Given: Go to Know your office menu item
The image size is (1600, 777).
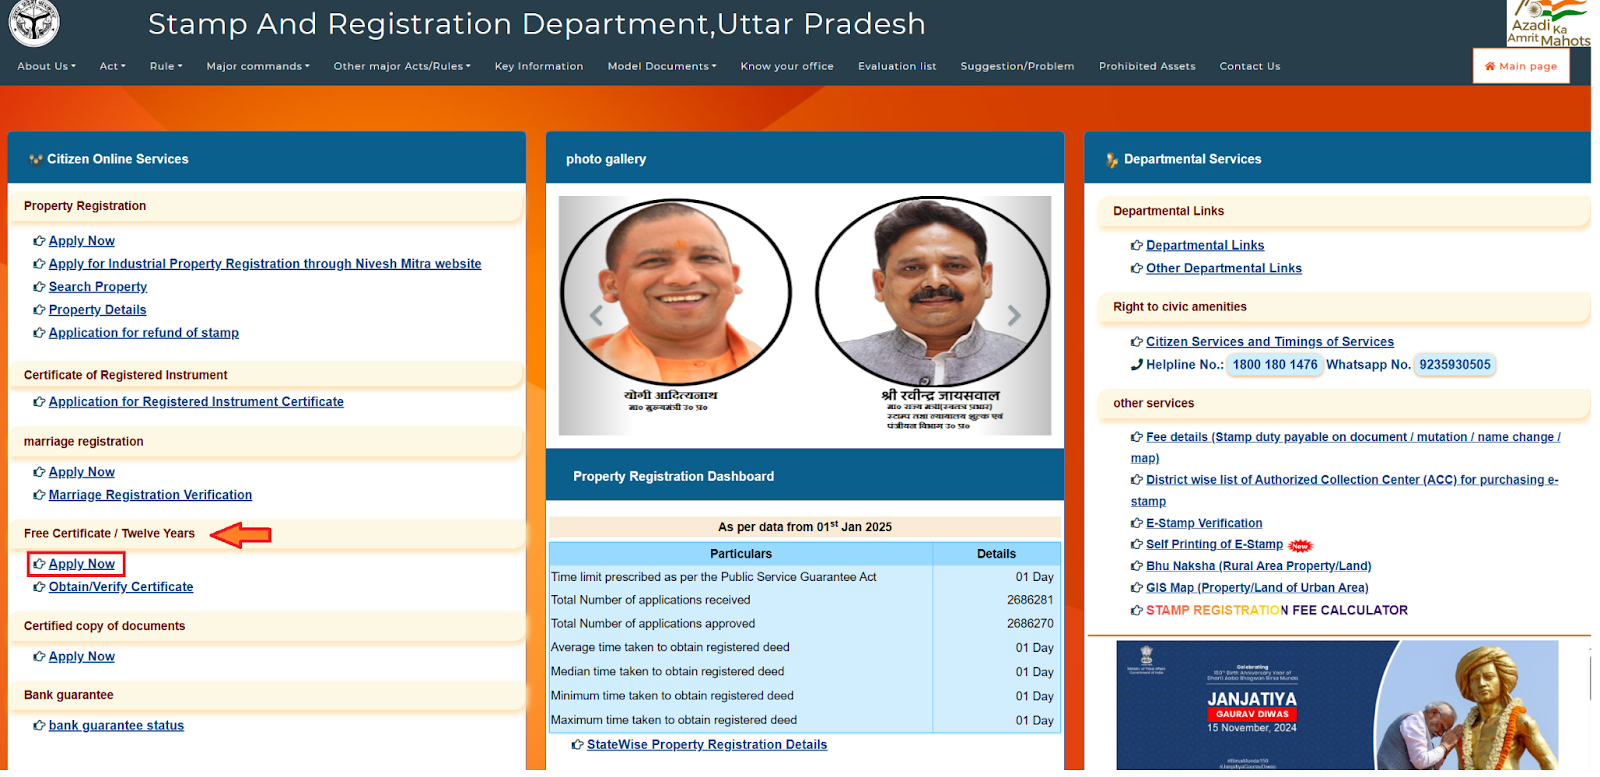Looking at the screenshot, I should tap(786, 66).
